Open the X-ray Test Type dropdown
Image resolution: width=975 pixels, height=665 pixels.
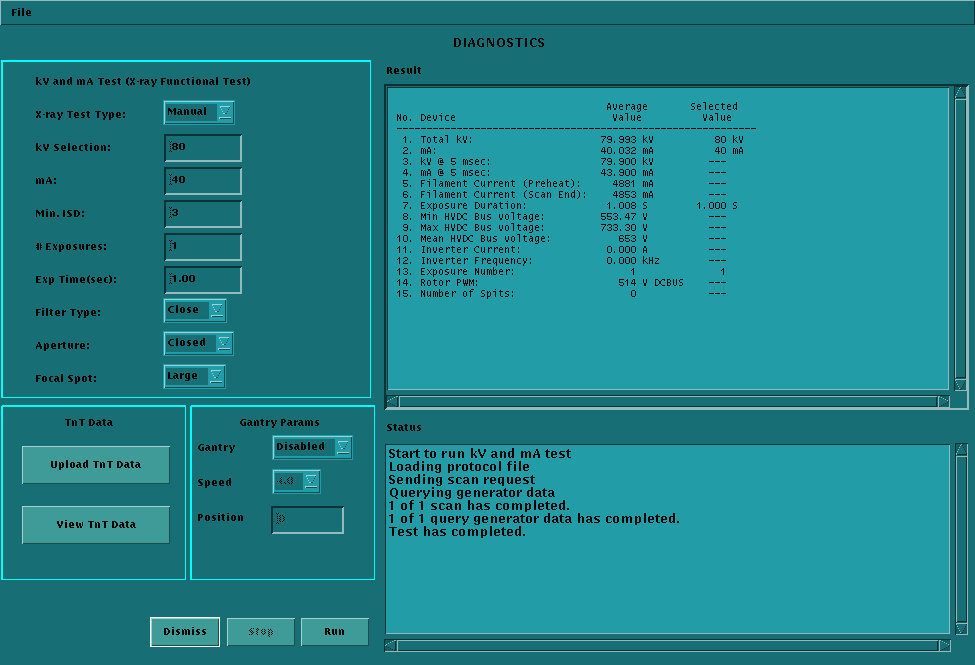tap(199, 112)
